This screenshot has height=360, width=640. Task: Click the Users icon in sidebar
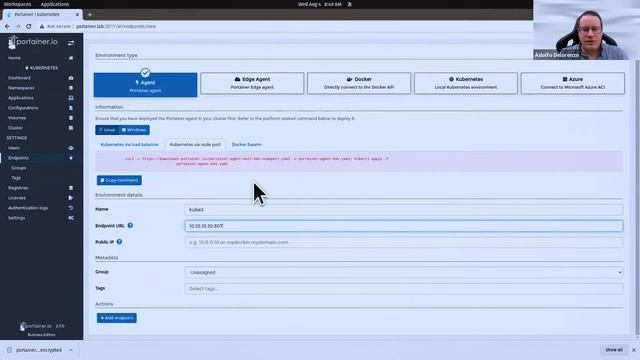pyautogui.click(x=71, y=148)
